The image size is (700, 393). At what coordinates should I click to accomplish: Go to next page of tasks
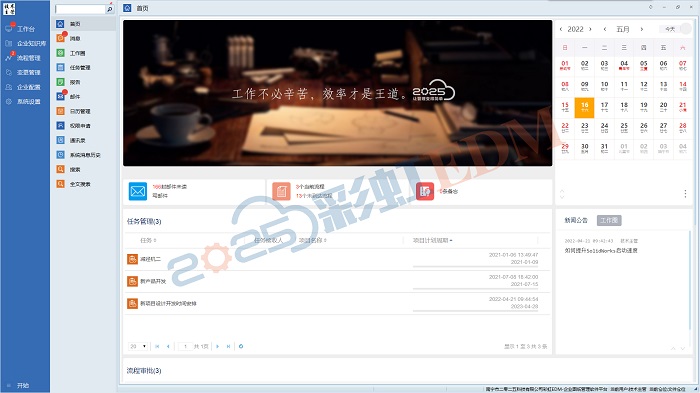(x=217, y=346)
